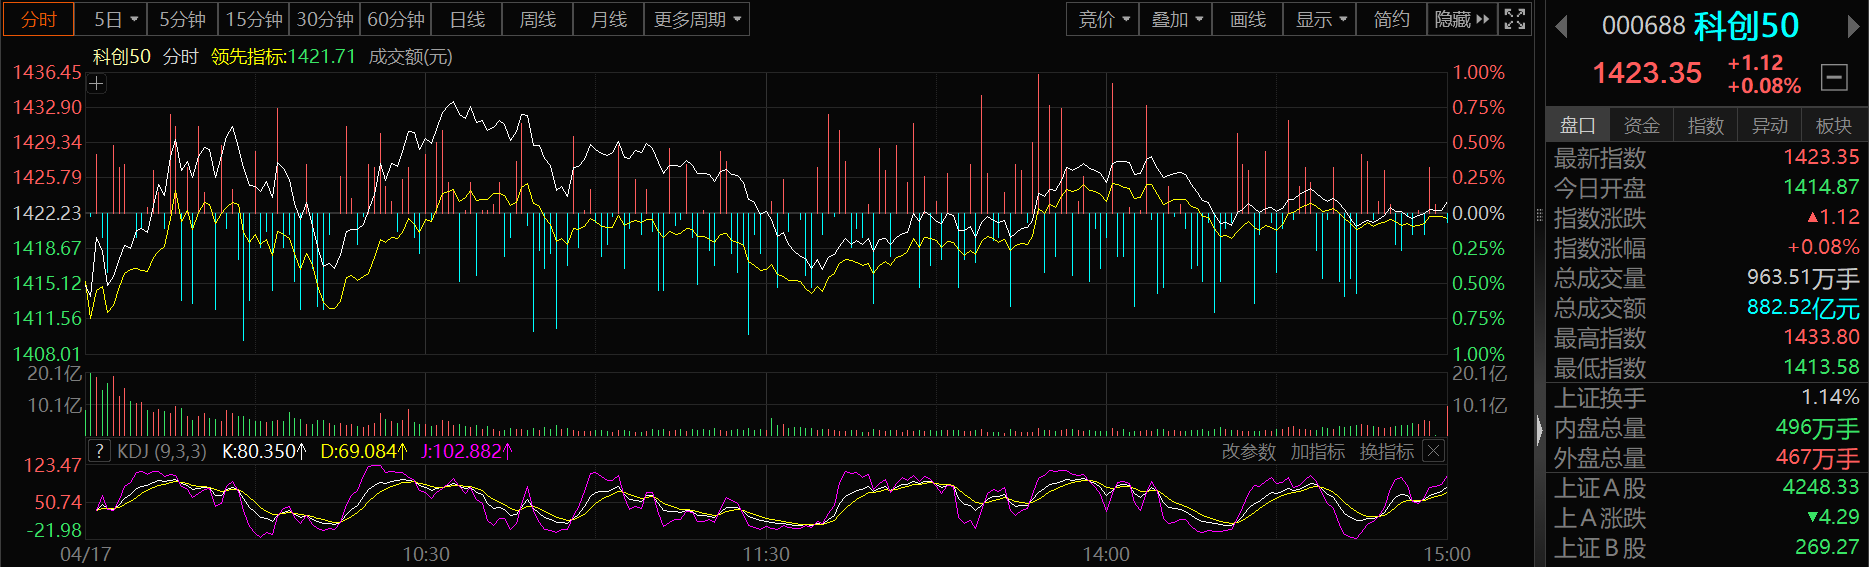Select the 日线 daily chart tab

point(467,19)
